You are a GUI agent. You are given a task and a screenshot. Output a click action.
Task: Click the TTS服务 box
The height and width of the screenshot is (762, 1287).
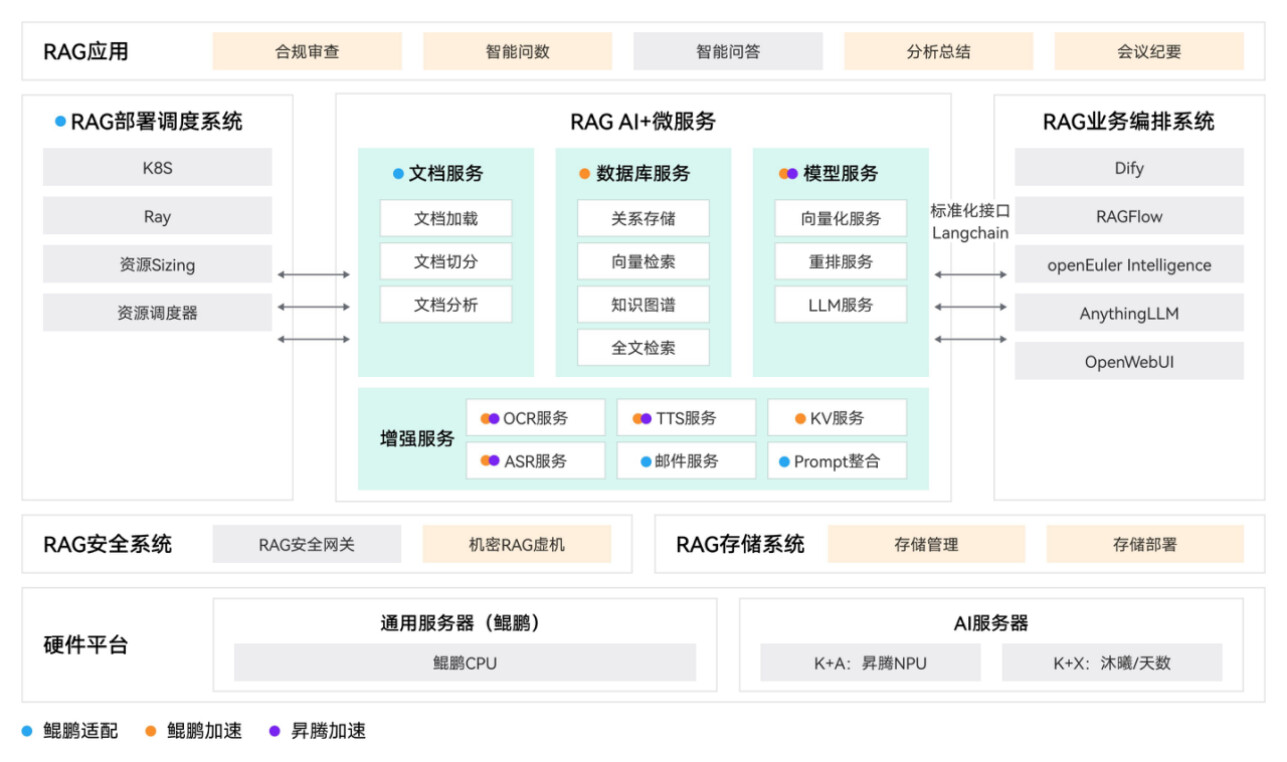[686, 418]
